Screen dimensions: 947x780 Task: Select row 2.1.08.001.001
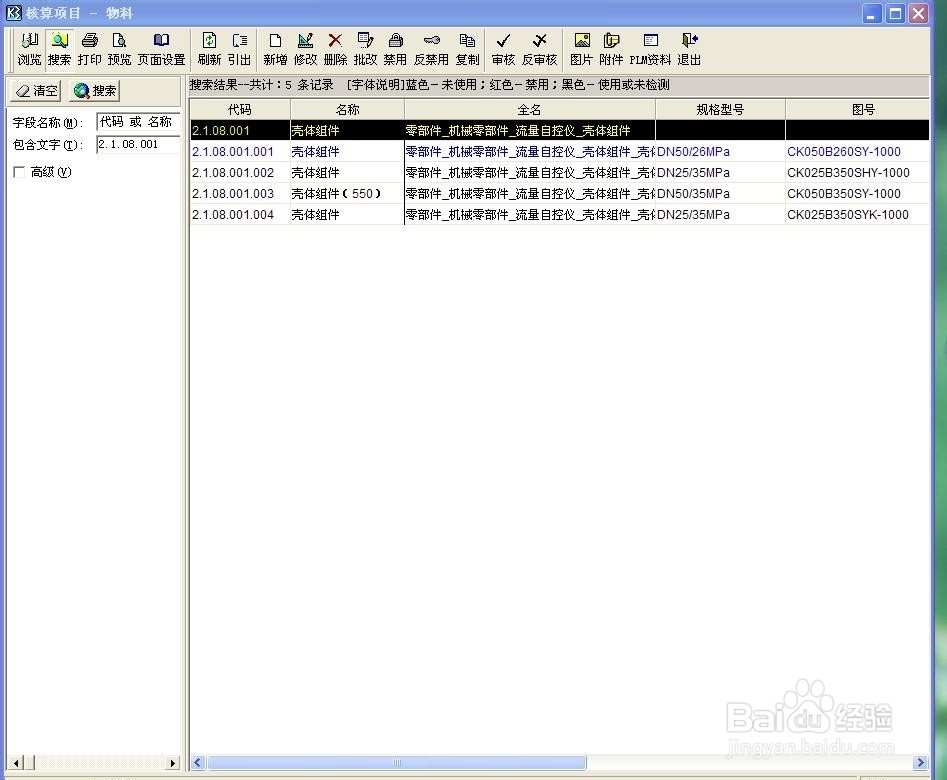pos(559,152)
